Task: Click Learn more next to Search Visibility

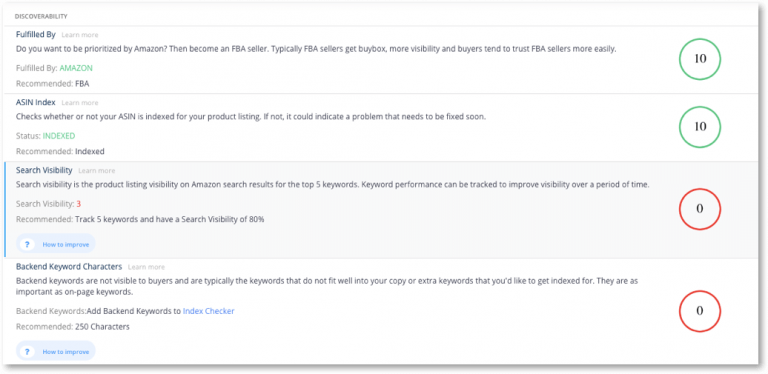Action: coord(96,171)
